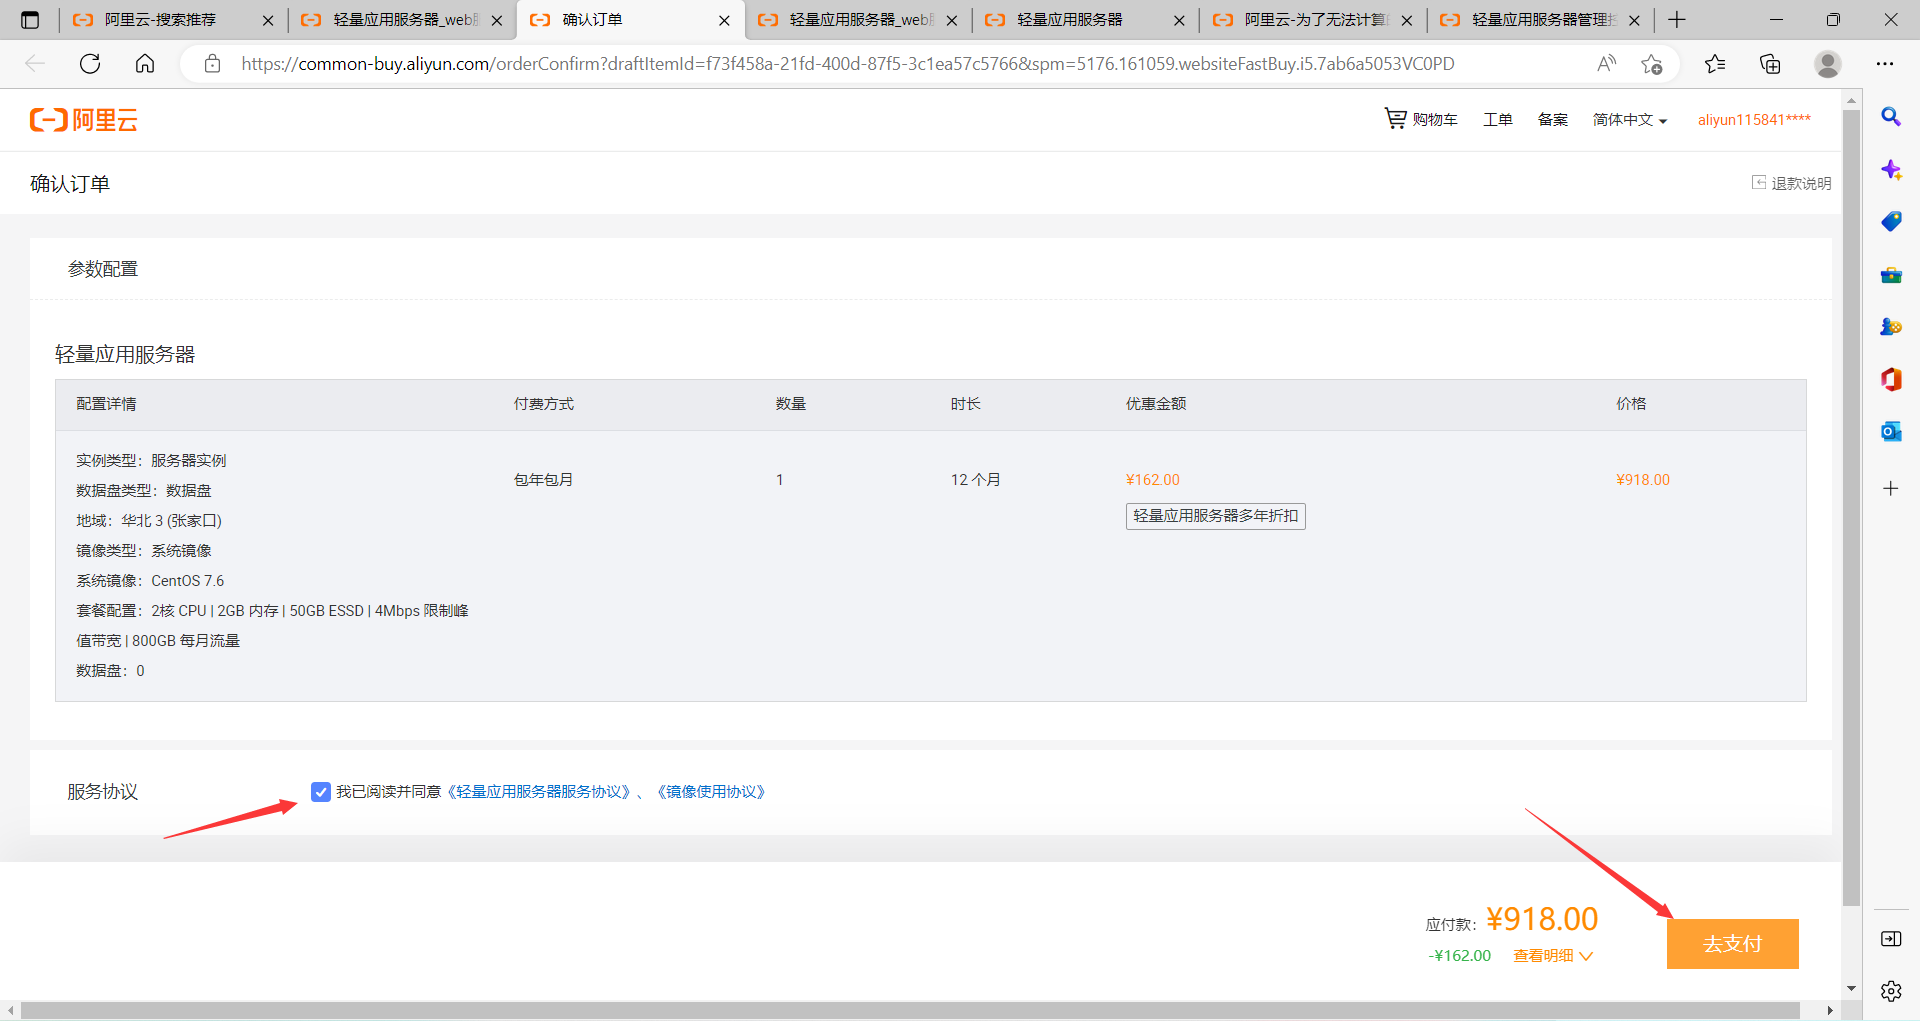Click the browser back arrow

click(35, 64)
